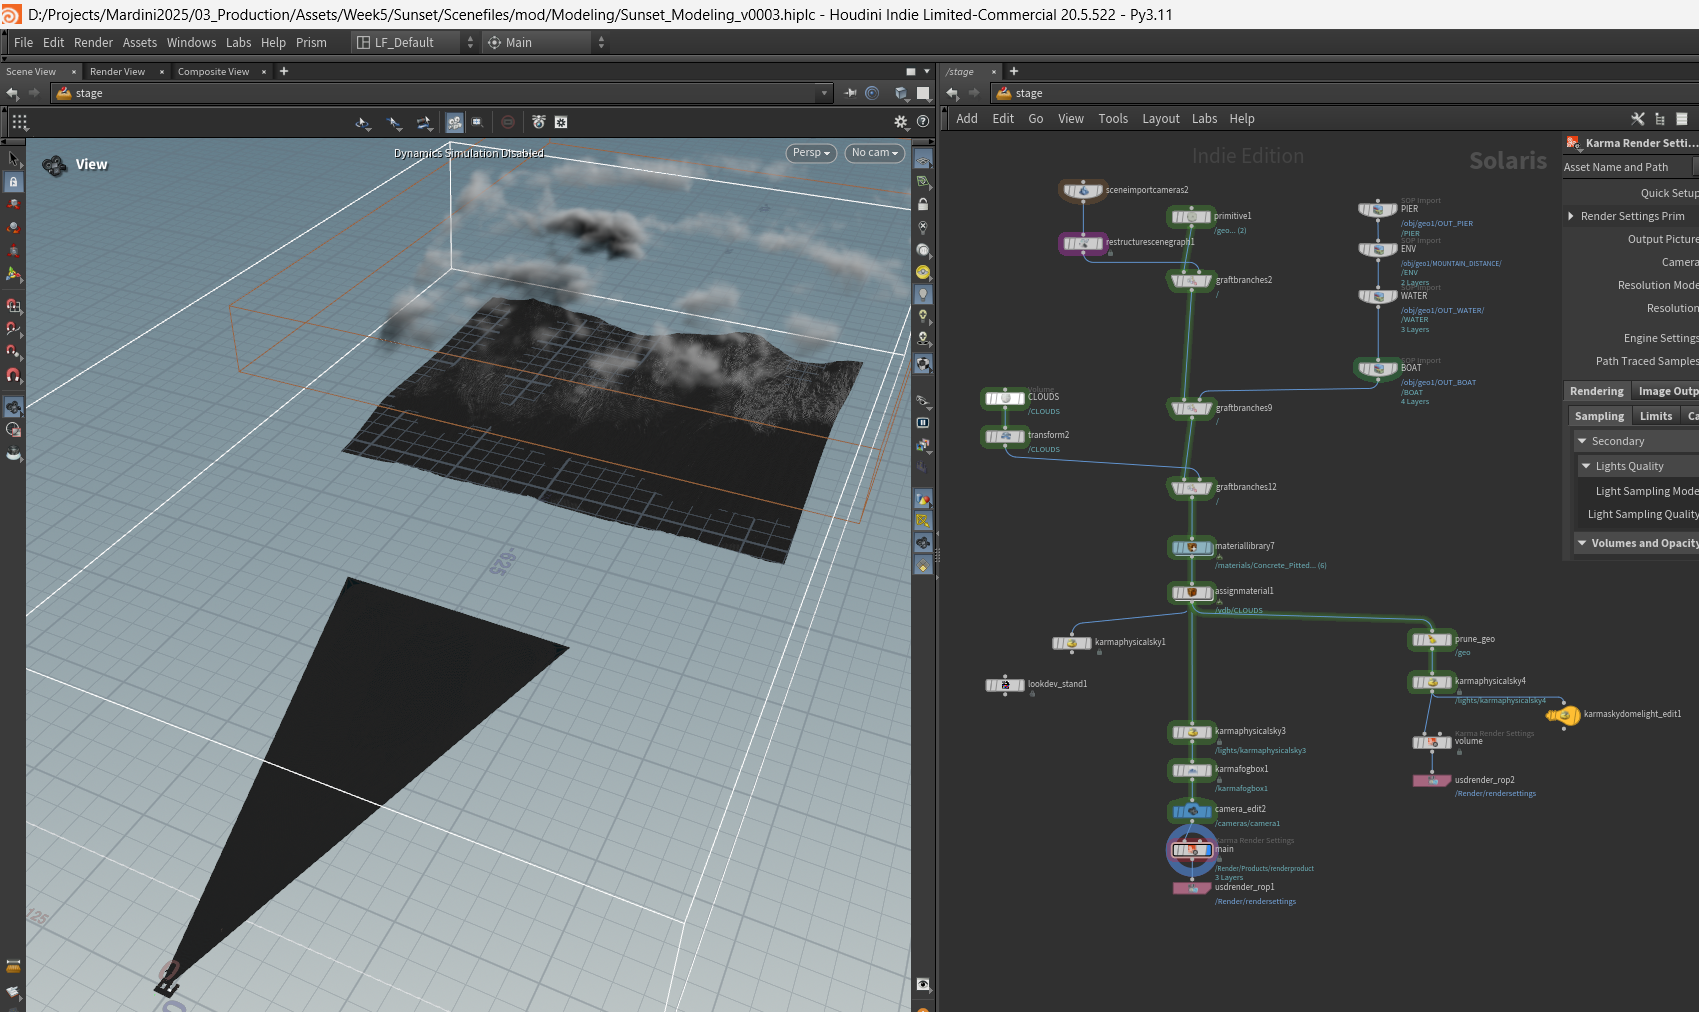The height and width of the screenshot is (1012, 1699).
Task: Toggle the Normal Lighting bulb option
Action: (x=923, y=316)
